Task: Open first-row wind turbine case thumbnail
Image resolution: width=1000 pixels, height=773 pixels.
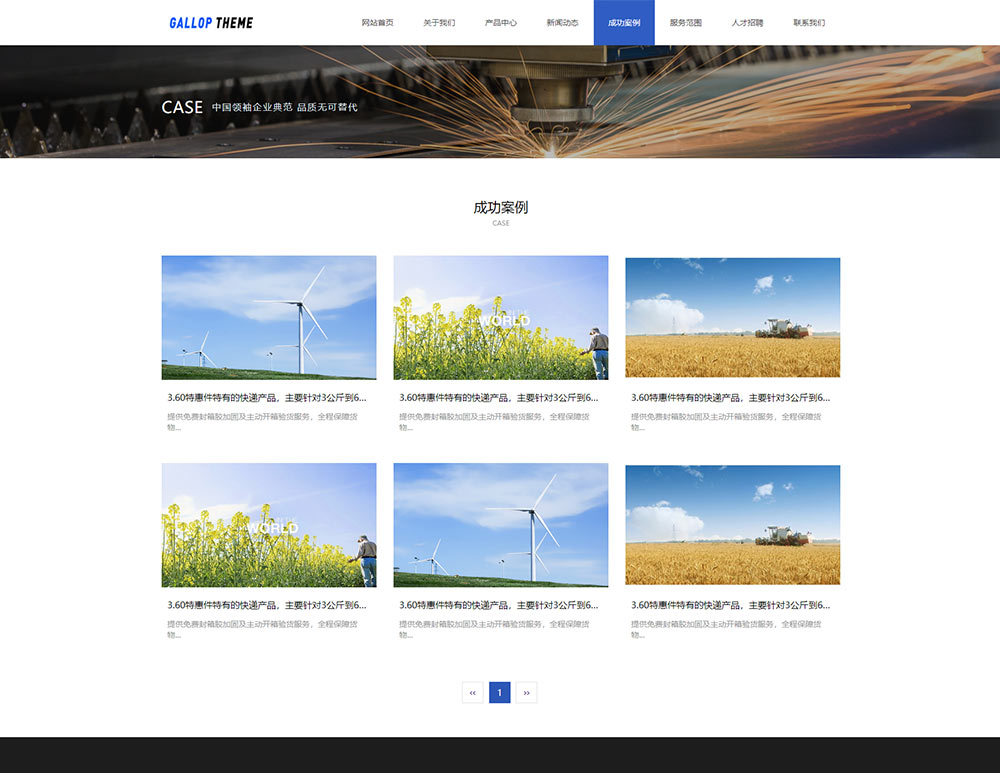Action: [269, 318]
